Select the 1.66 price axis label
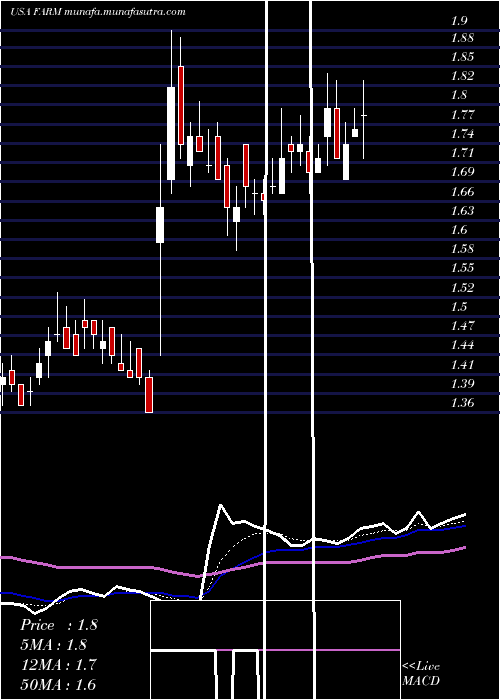 pos(462,192)
